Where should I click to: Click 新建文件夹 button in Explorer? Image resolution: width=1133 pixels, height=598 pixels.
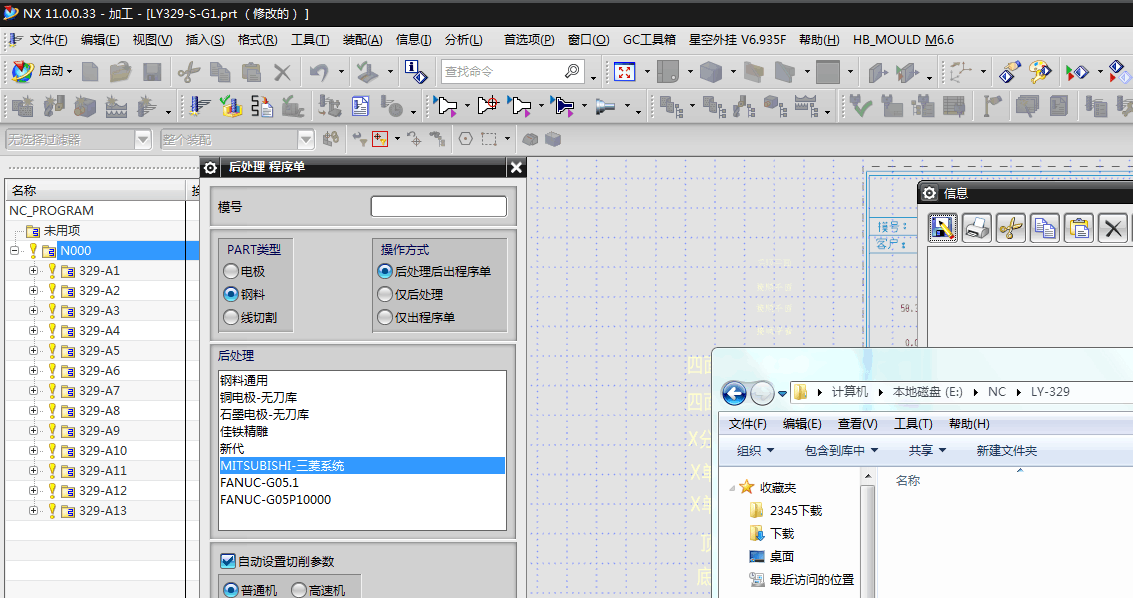click(1007, 451)
